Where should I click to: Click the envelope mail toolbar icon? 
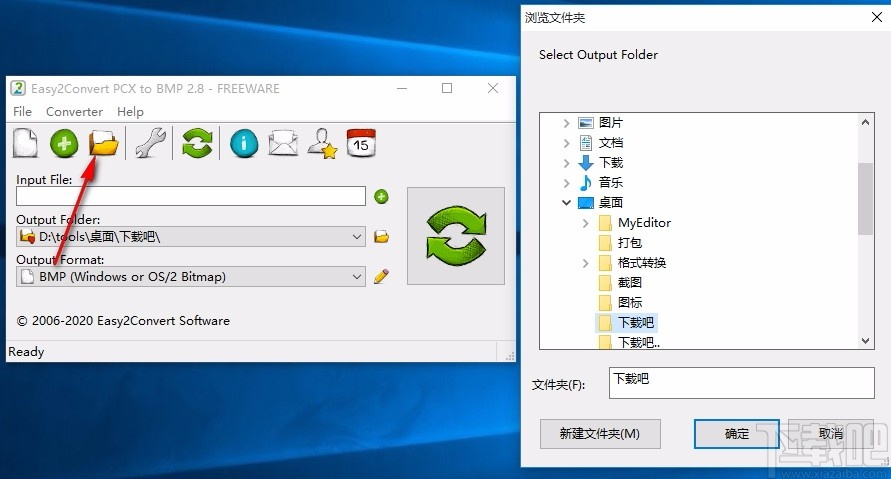(x=283, y=143)
